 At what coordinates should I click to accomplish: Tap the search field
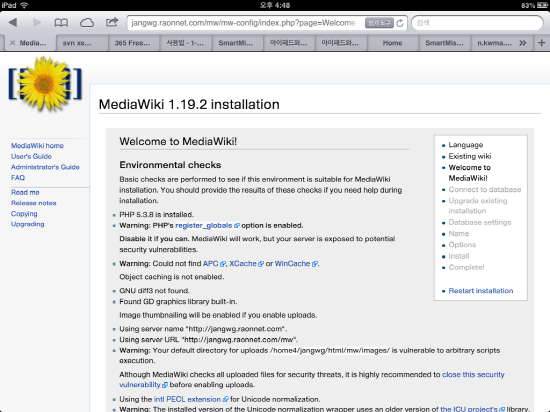click(477, 23)
